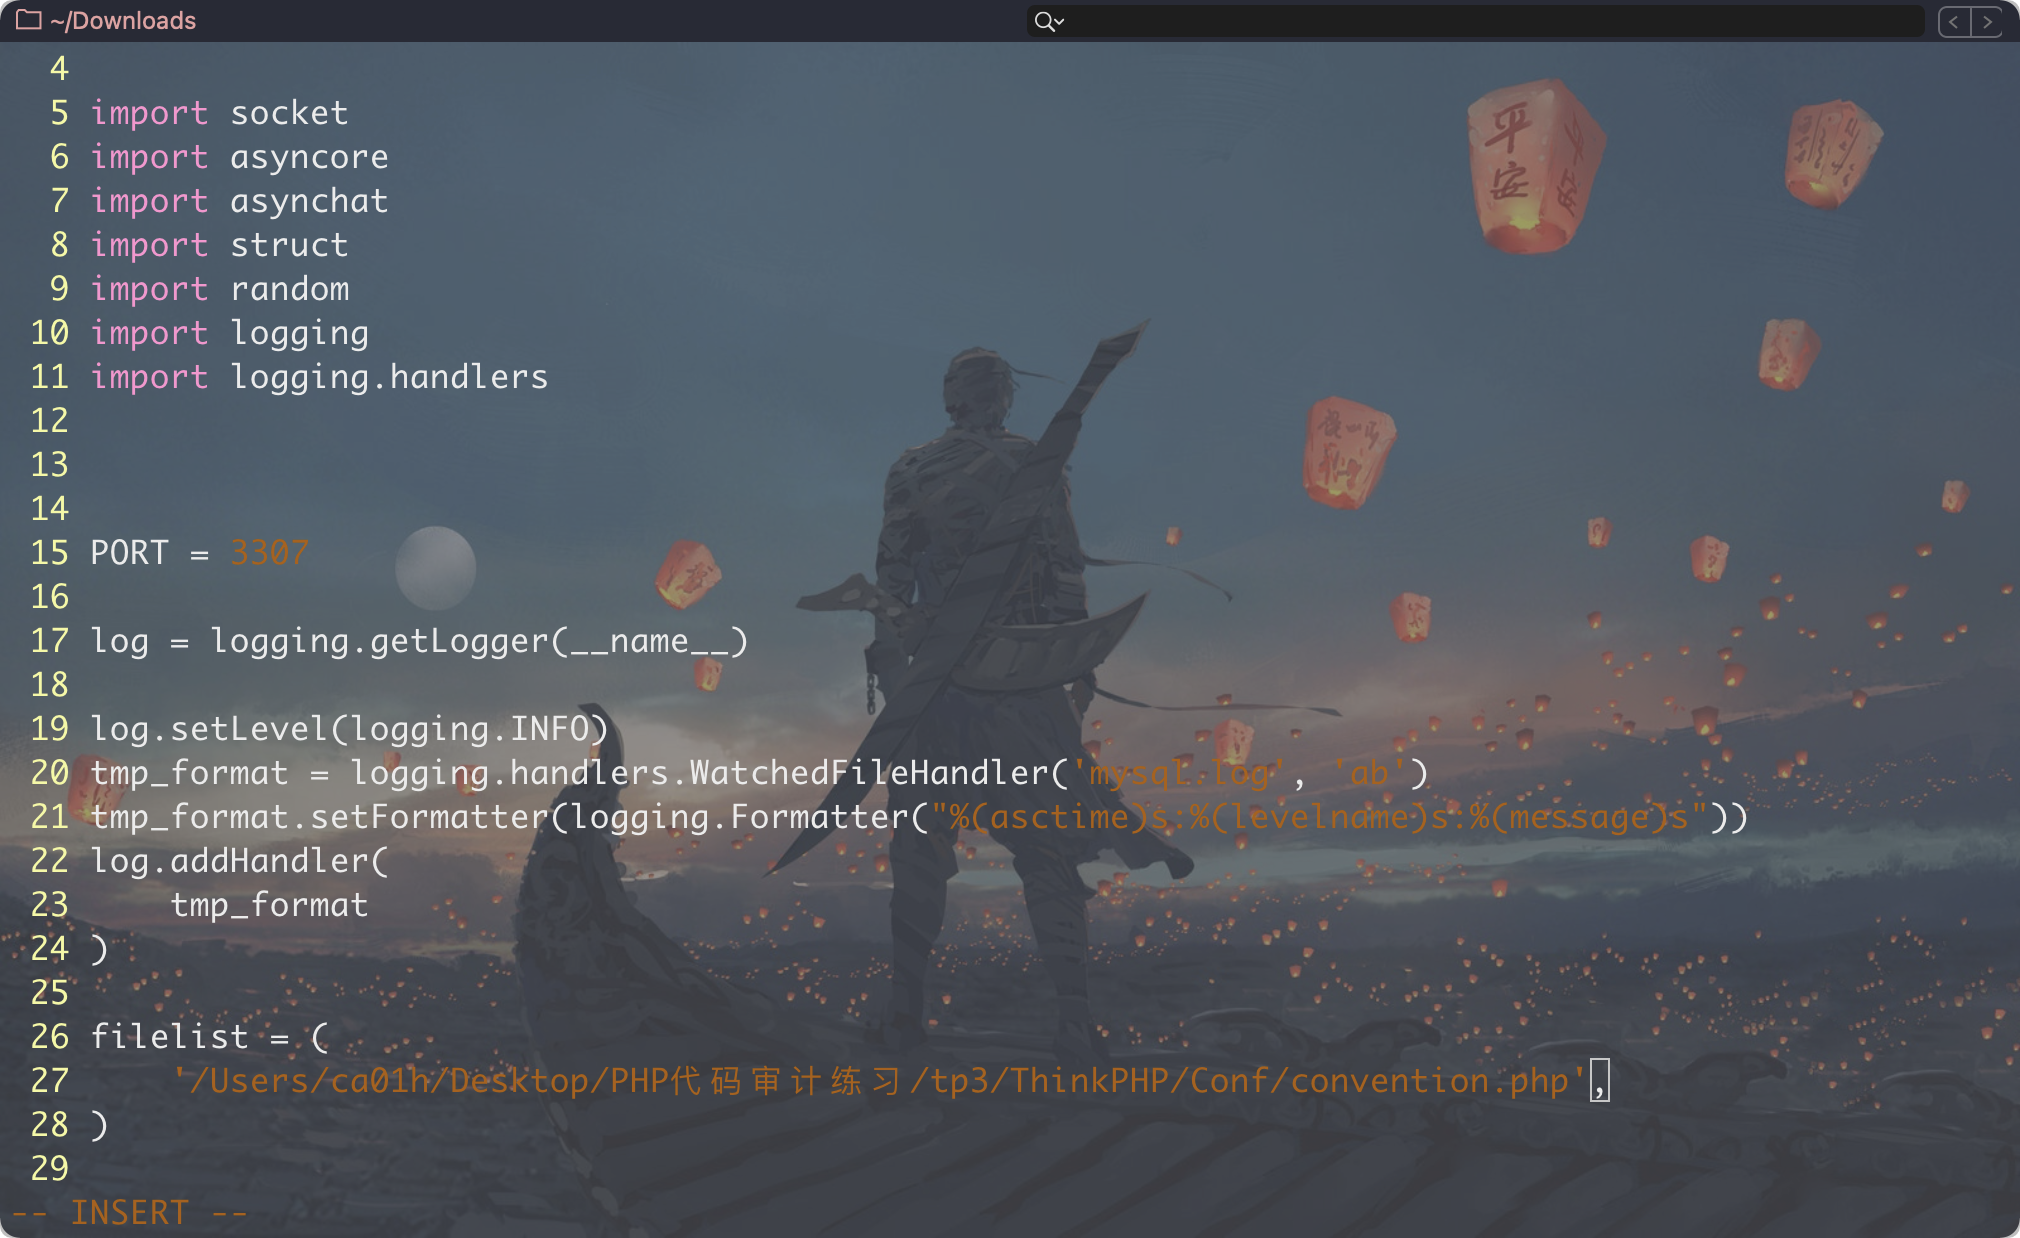Click the convention.php file path string
The image size is (2020, 1238).
[x=879, y=1081]
